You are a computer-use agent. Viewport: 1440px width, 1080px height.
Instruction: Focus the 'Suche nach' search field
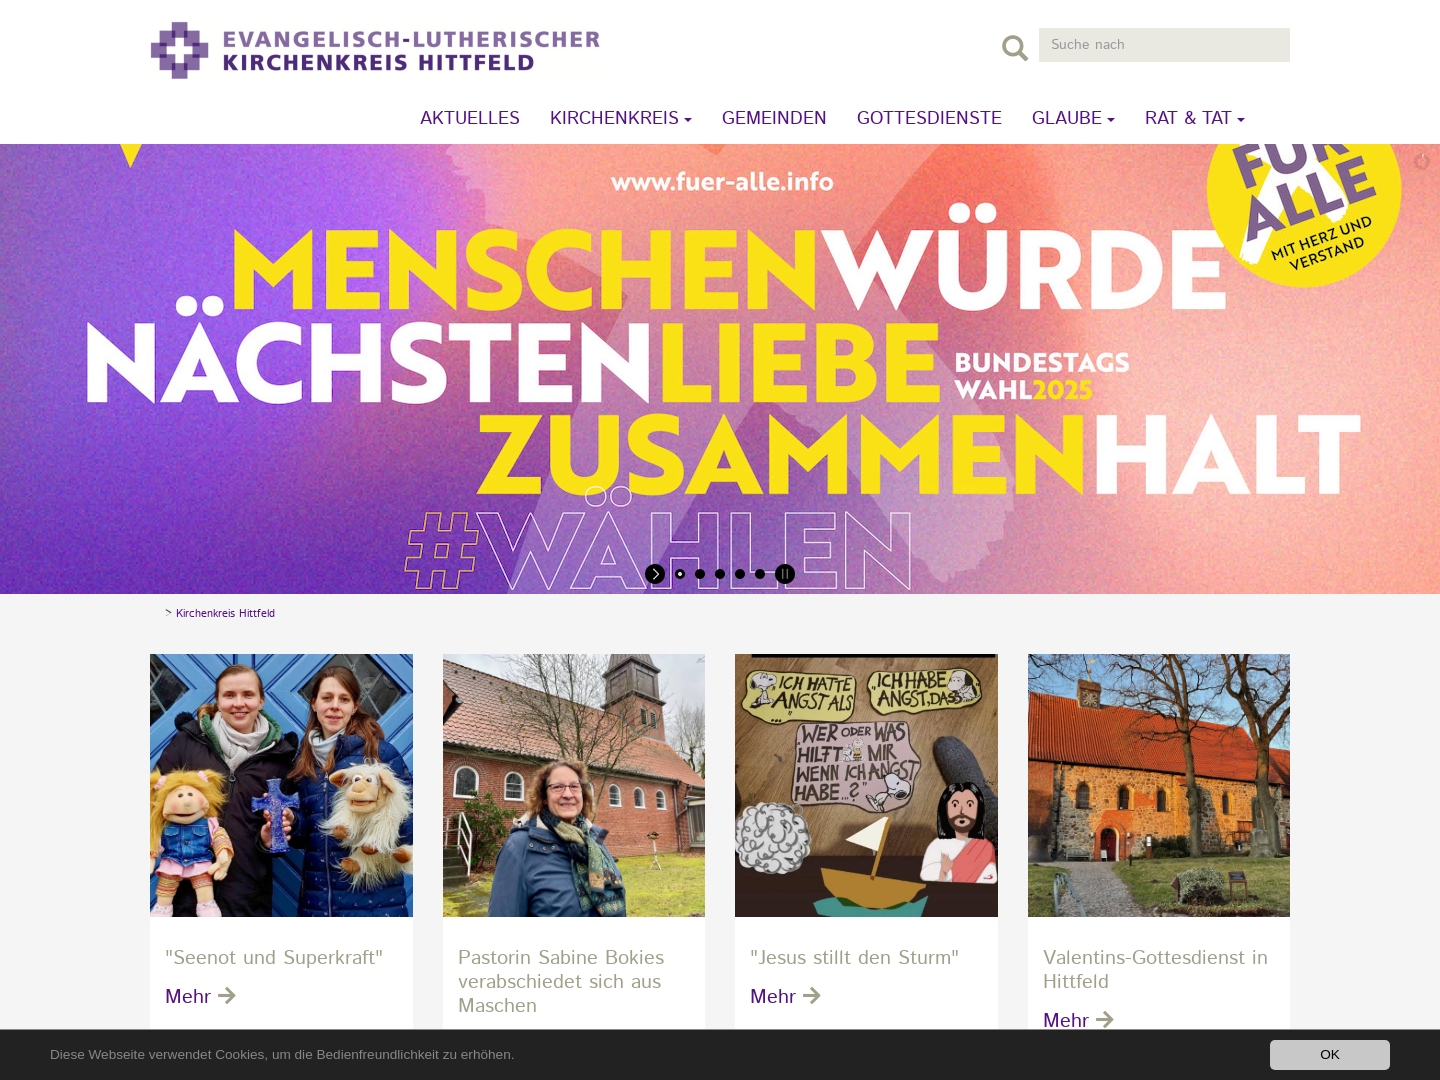[x=1164, y=45]
